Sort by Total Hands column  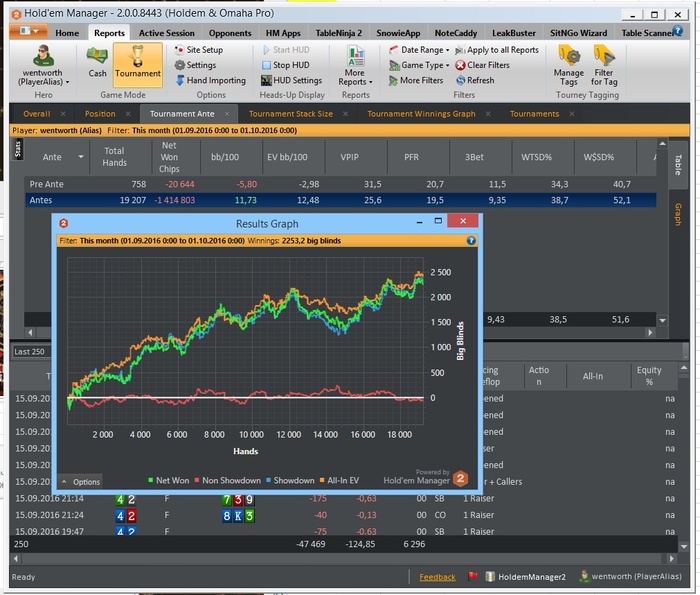[114, 157]
